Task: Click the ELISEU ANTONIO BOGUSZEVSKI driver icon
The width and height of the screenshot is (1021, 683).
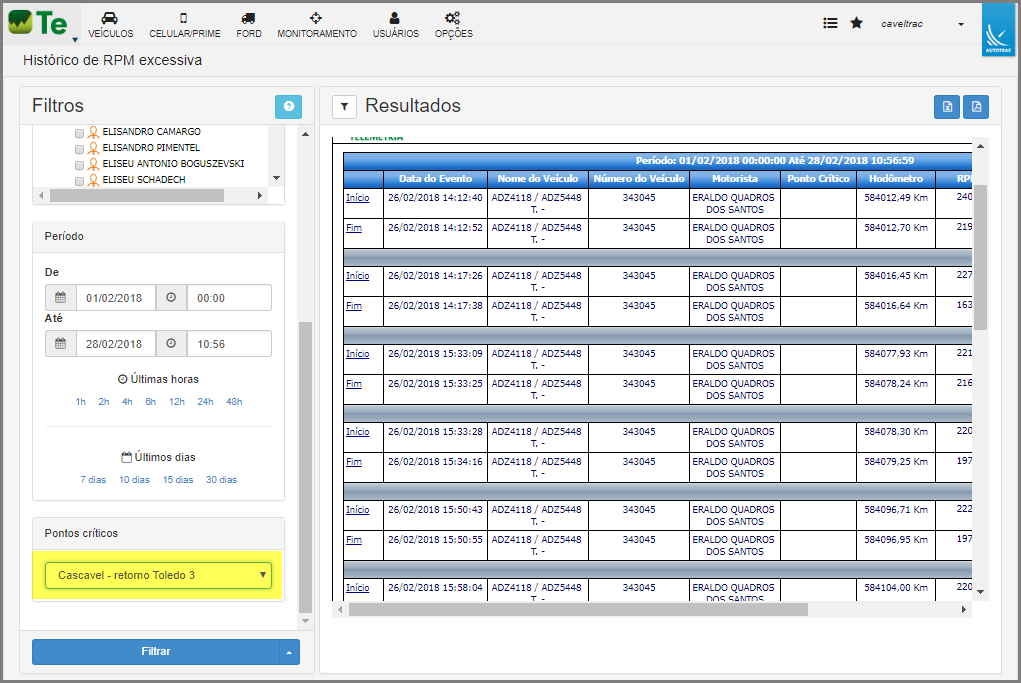Action: point(93,164)
